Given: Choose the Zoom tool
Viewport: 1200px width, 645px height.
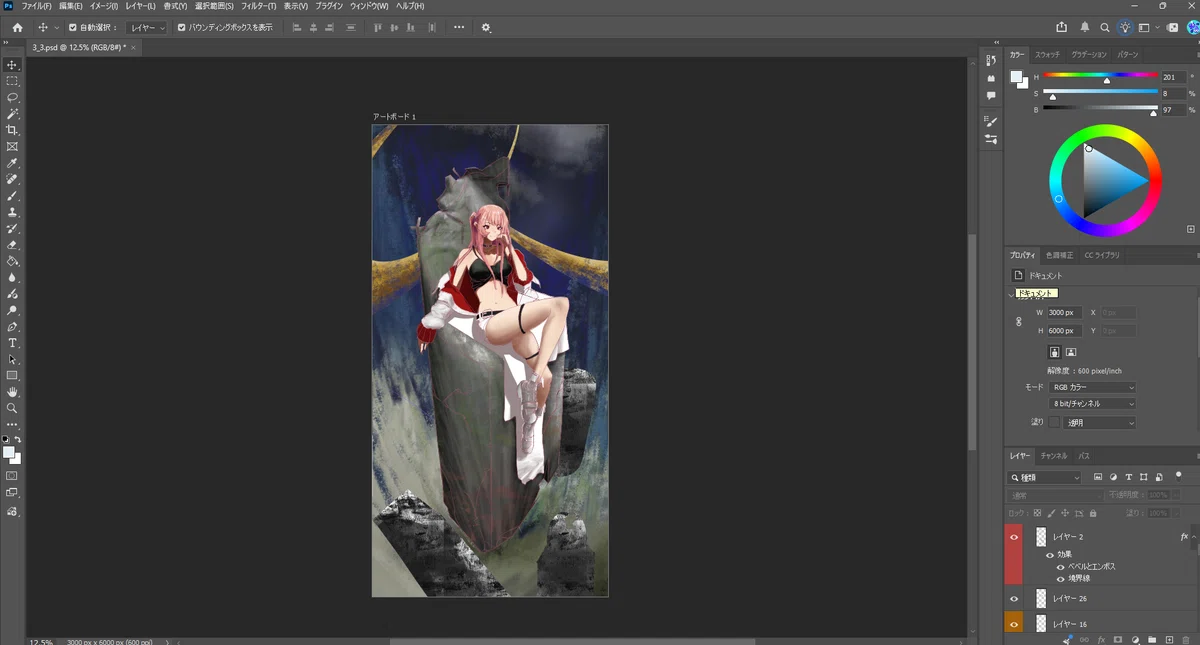Looking at the screenshot, I should tap(12, 408).
